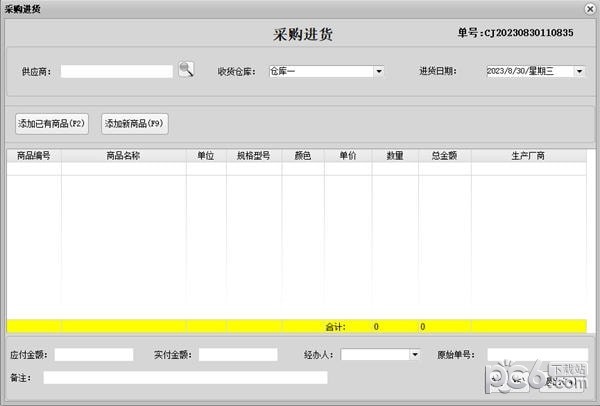Focus the 供应商 input field
Screen dimensions: 600x406
[x=117, y=71]
